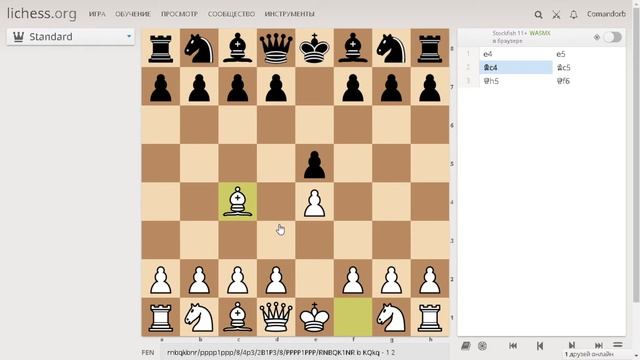Select move e4 in move list
Image resolution: width=640 pixels, height=360 pixels.
(516, 54)
